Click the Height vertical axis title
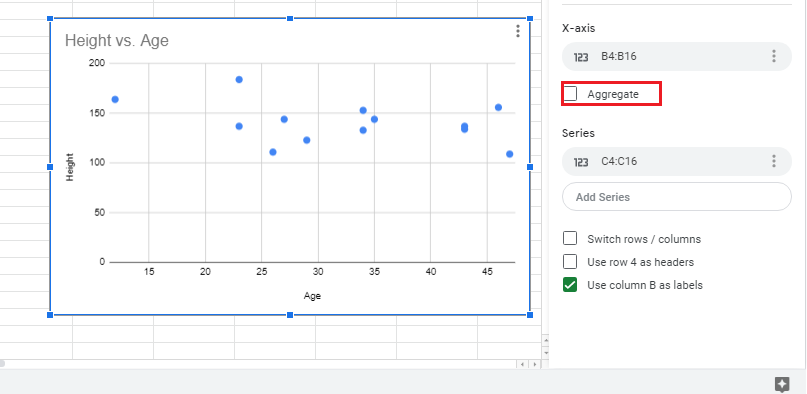807x394 pixels. tap(70, 167)
